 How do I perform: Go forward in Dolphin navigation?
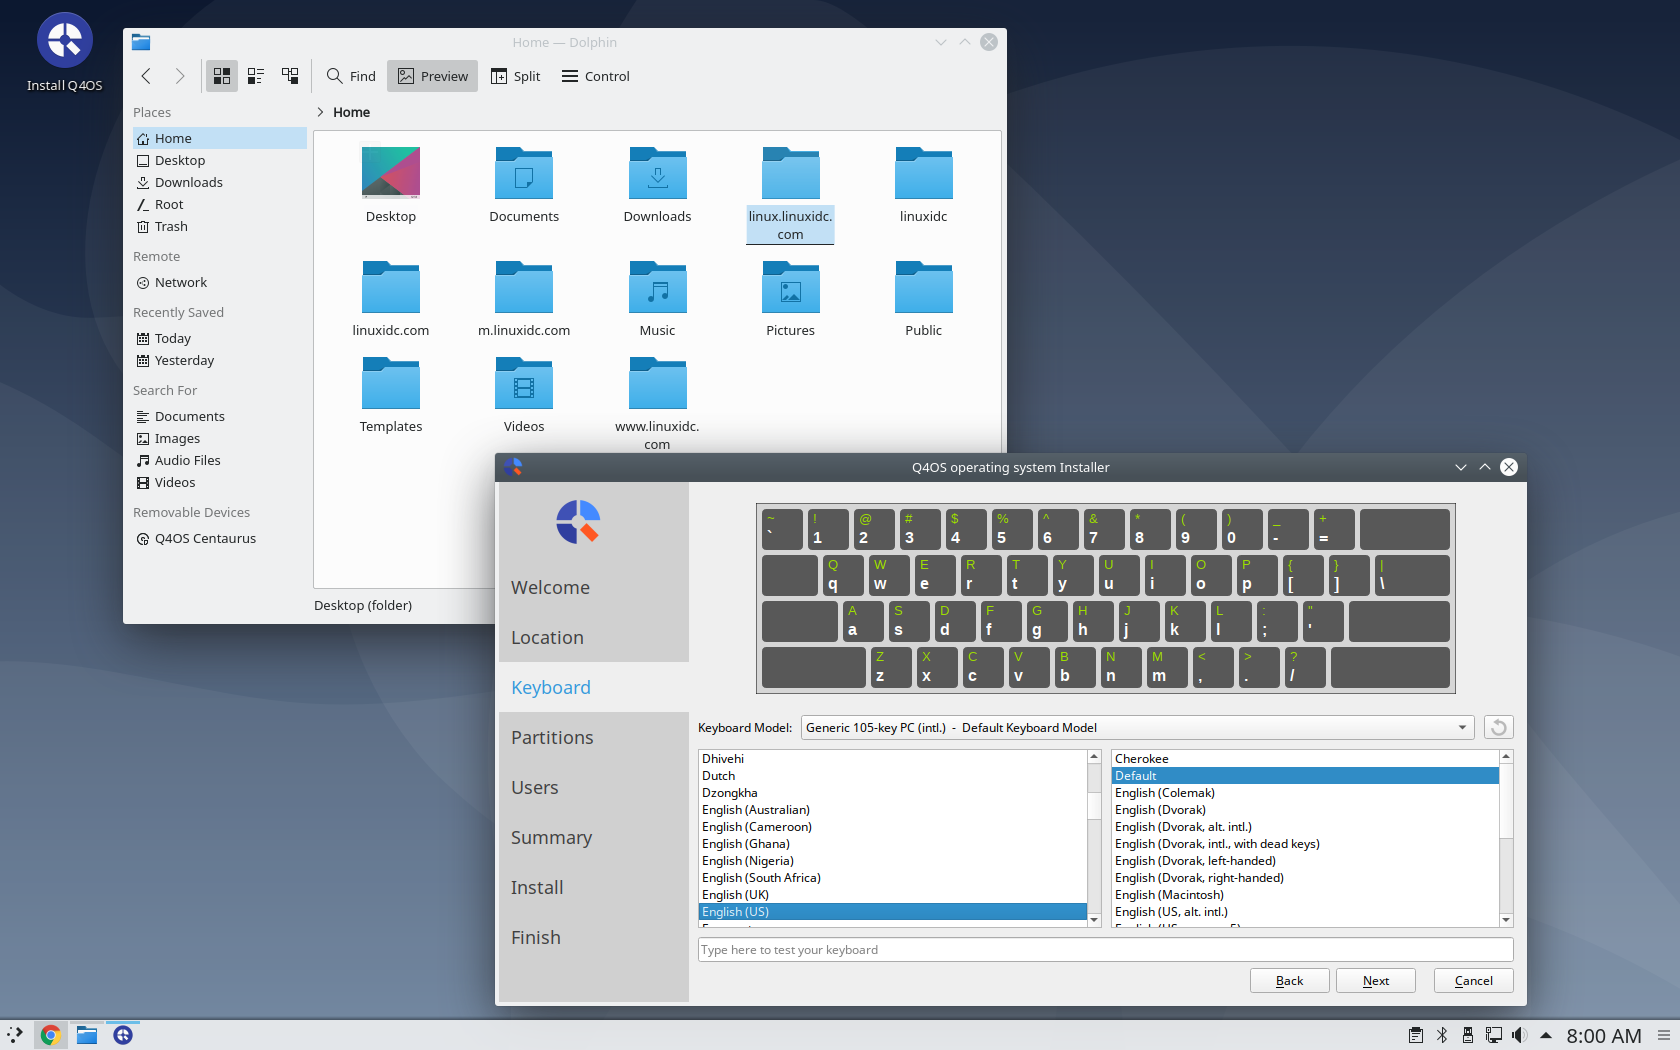pyautogui.click(x=179, y=76)
